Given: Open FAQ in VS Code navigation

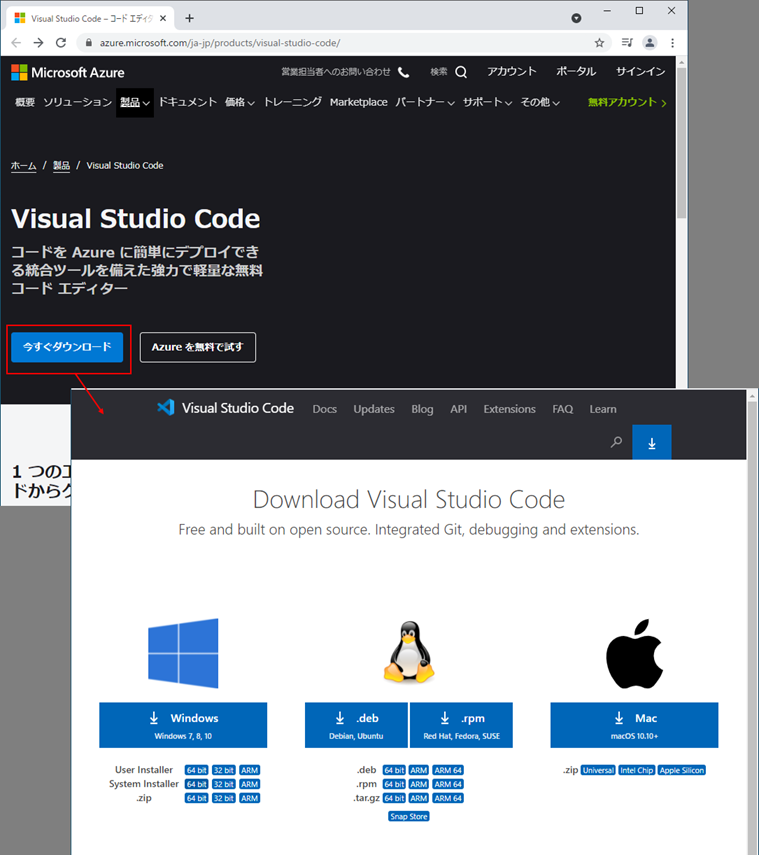Looking at the screenshot, I should [x=563, y=409].
